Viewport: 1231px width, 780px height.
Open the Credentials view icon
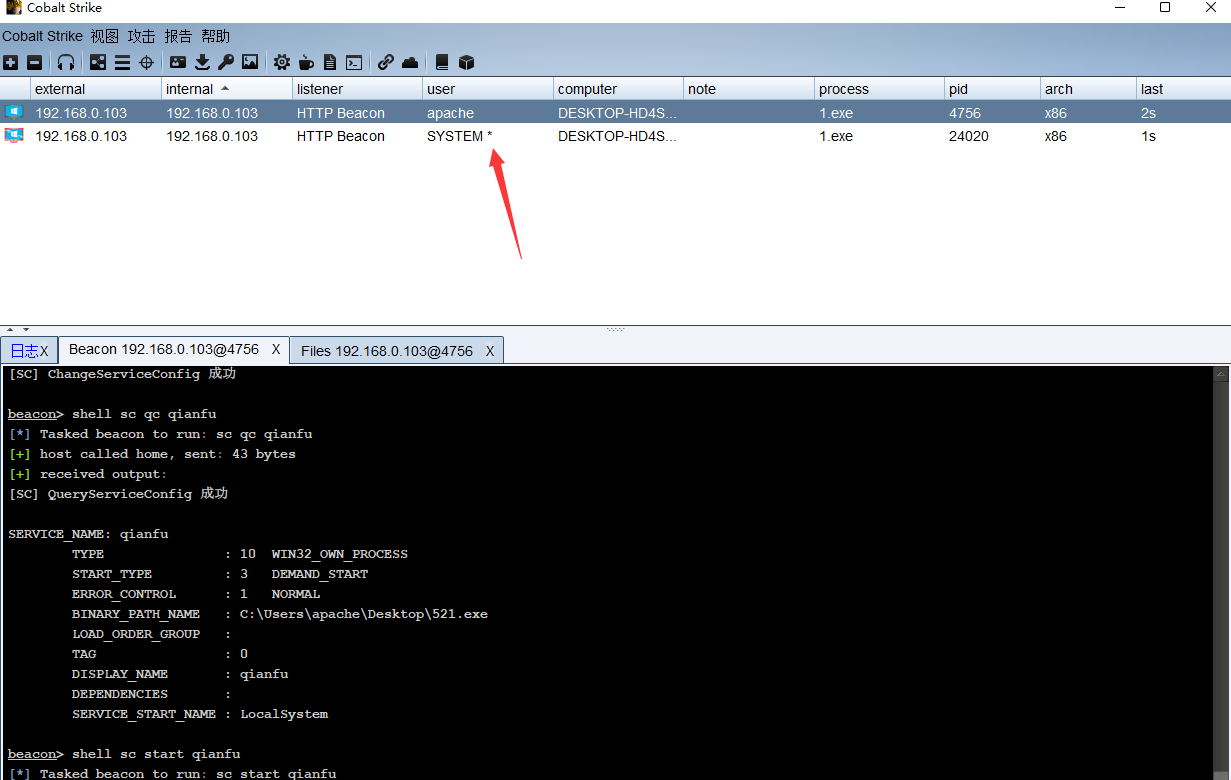pyautogui.click(x=178, y=62)
